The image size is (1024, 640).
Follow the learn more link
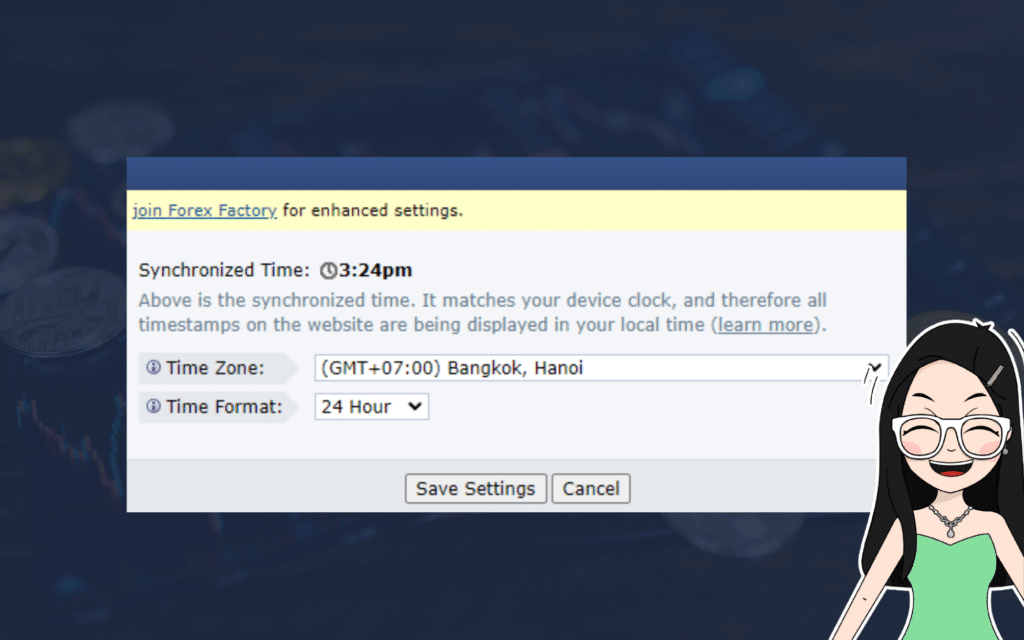(x=765, y=325)
